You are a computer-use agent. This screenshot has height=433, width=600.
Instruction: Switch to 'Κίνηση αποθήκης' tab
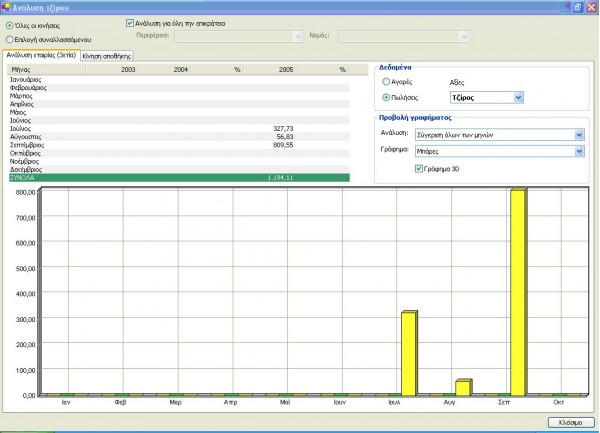click(107, 56)
